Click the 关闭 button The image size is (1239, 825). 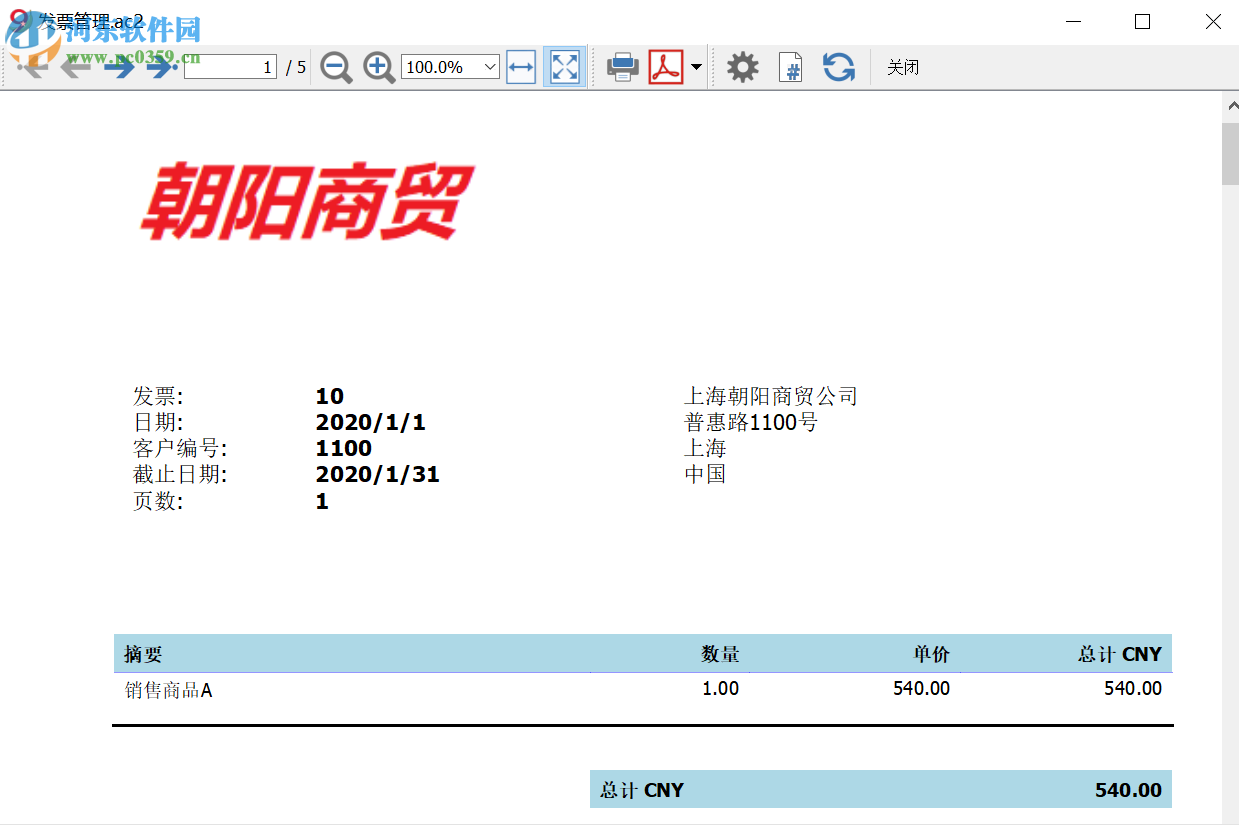(903, 67)
